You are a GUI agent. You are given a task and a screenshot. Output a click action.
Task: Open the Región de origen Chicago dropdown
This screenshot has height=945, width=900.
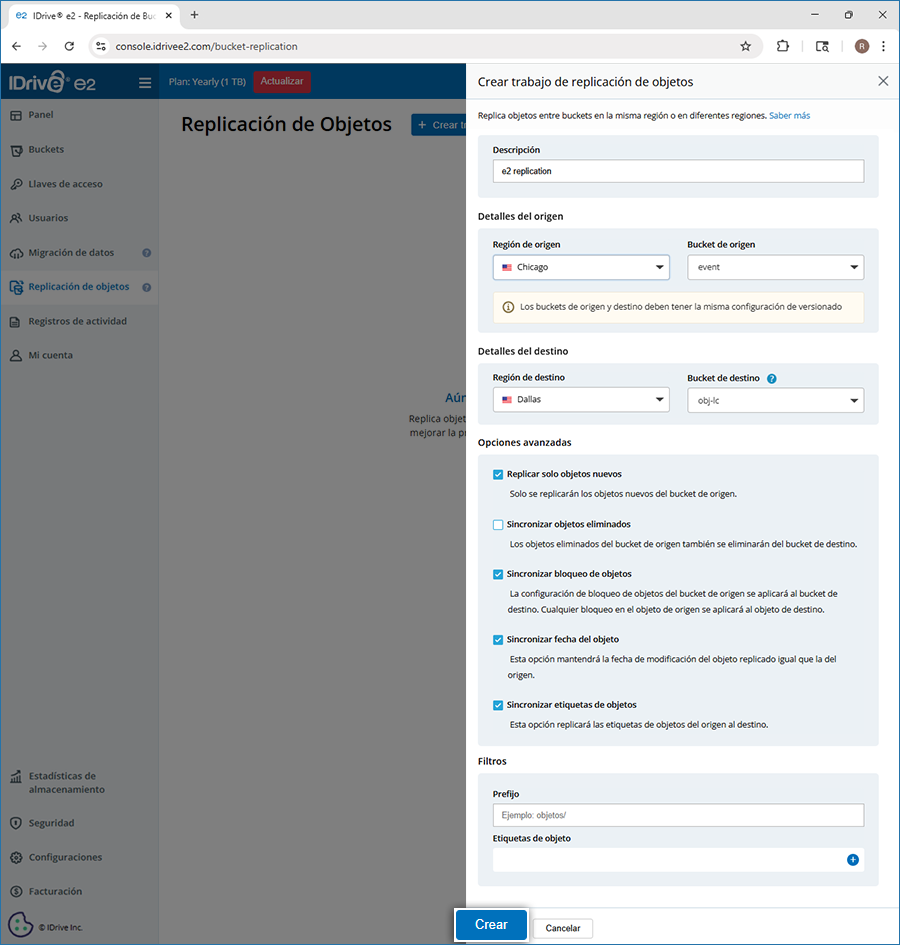tap(581, 267)
